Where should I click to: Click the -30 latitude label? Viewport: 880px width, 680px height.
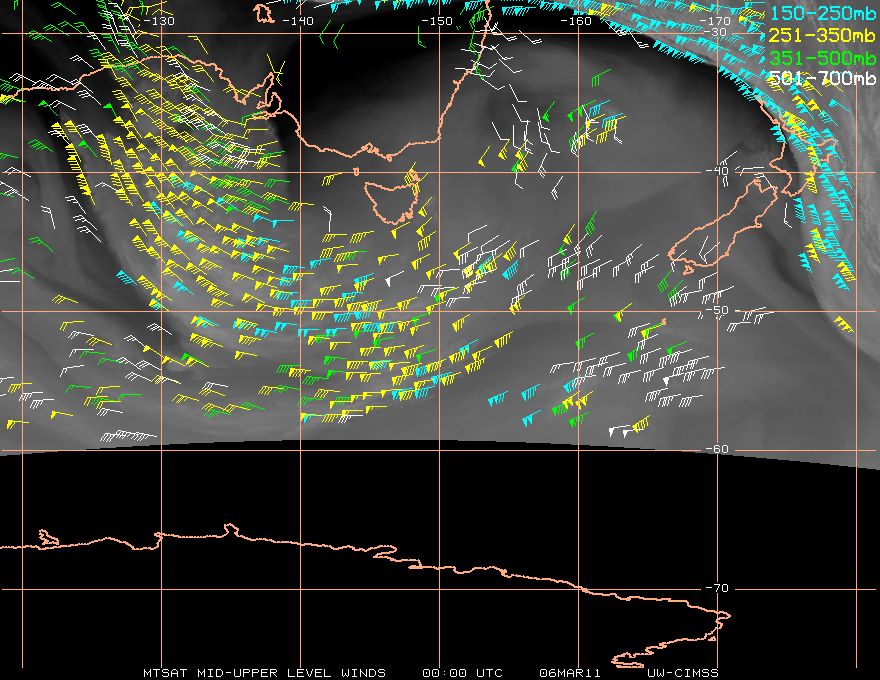716,32
